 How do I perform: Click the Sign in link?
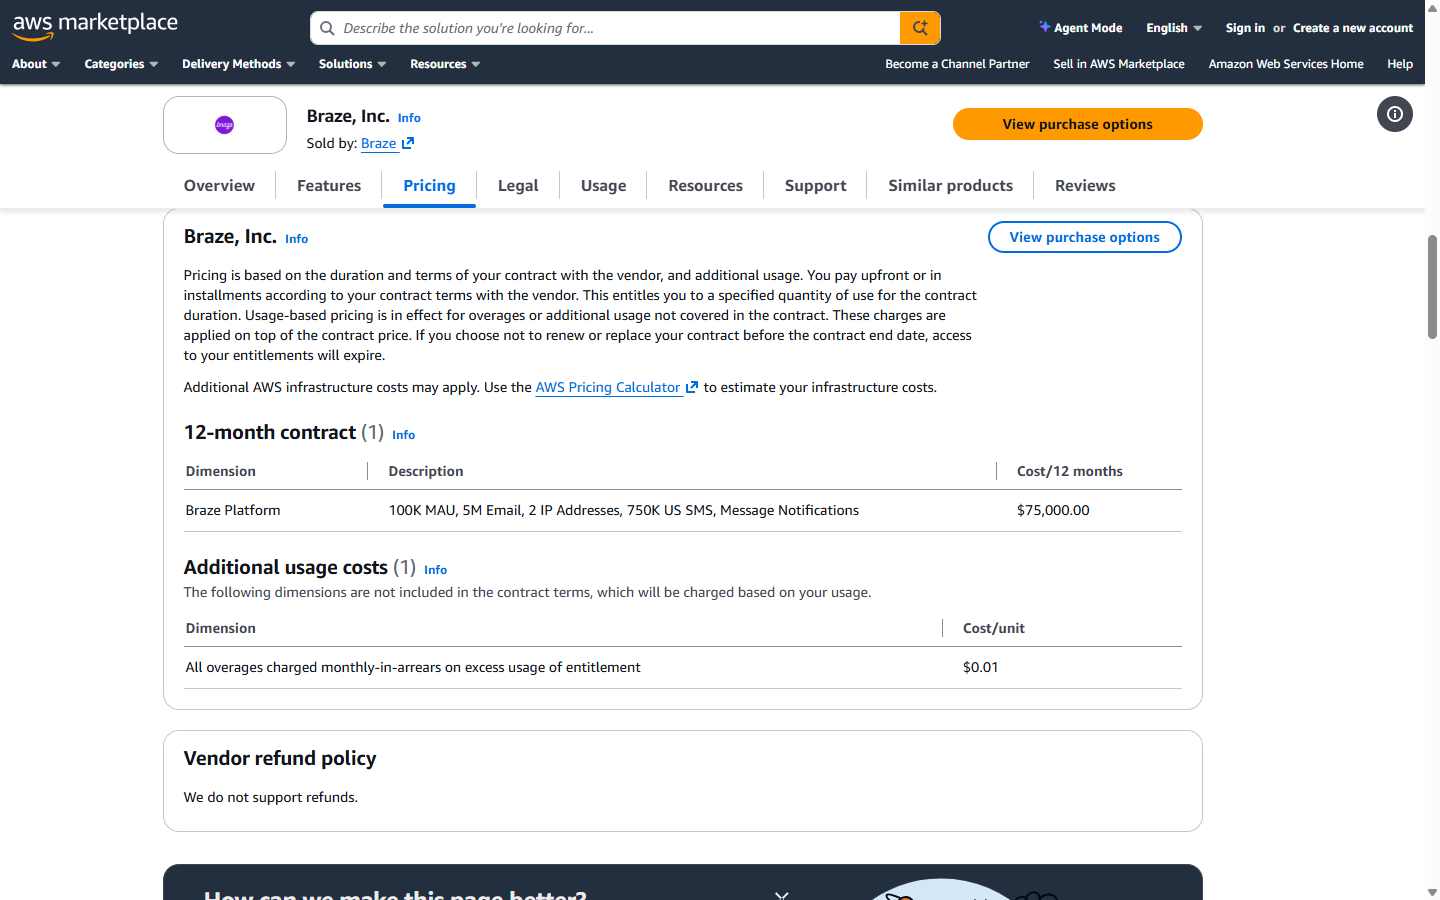[x=1245, y=28]
